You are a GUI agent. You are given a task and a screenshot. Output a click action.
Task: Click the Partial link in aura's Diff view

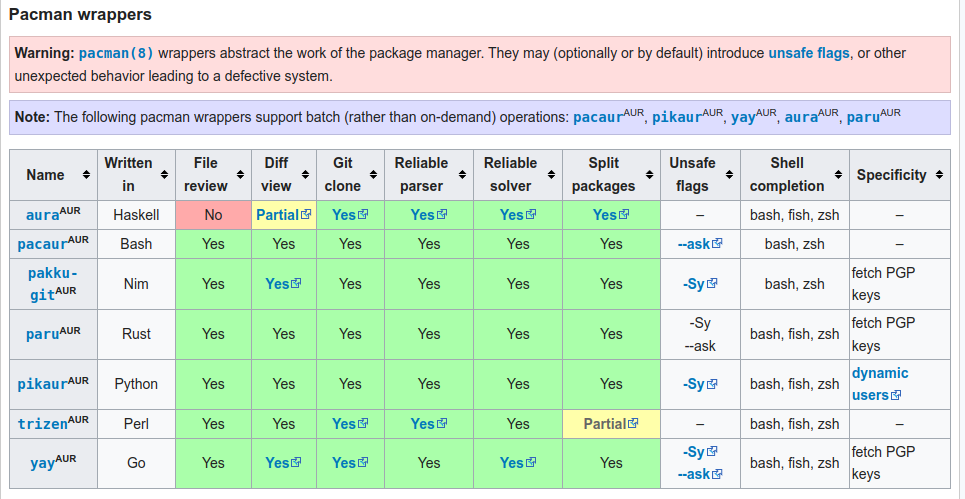click(x=277, y=215)
